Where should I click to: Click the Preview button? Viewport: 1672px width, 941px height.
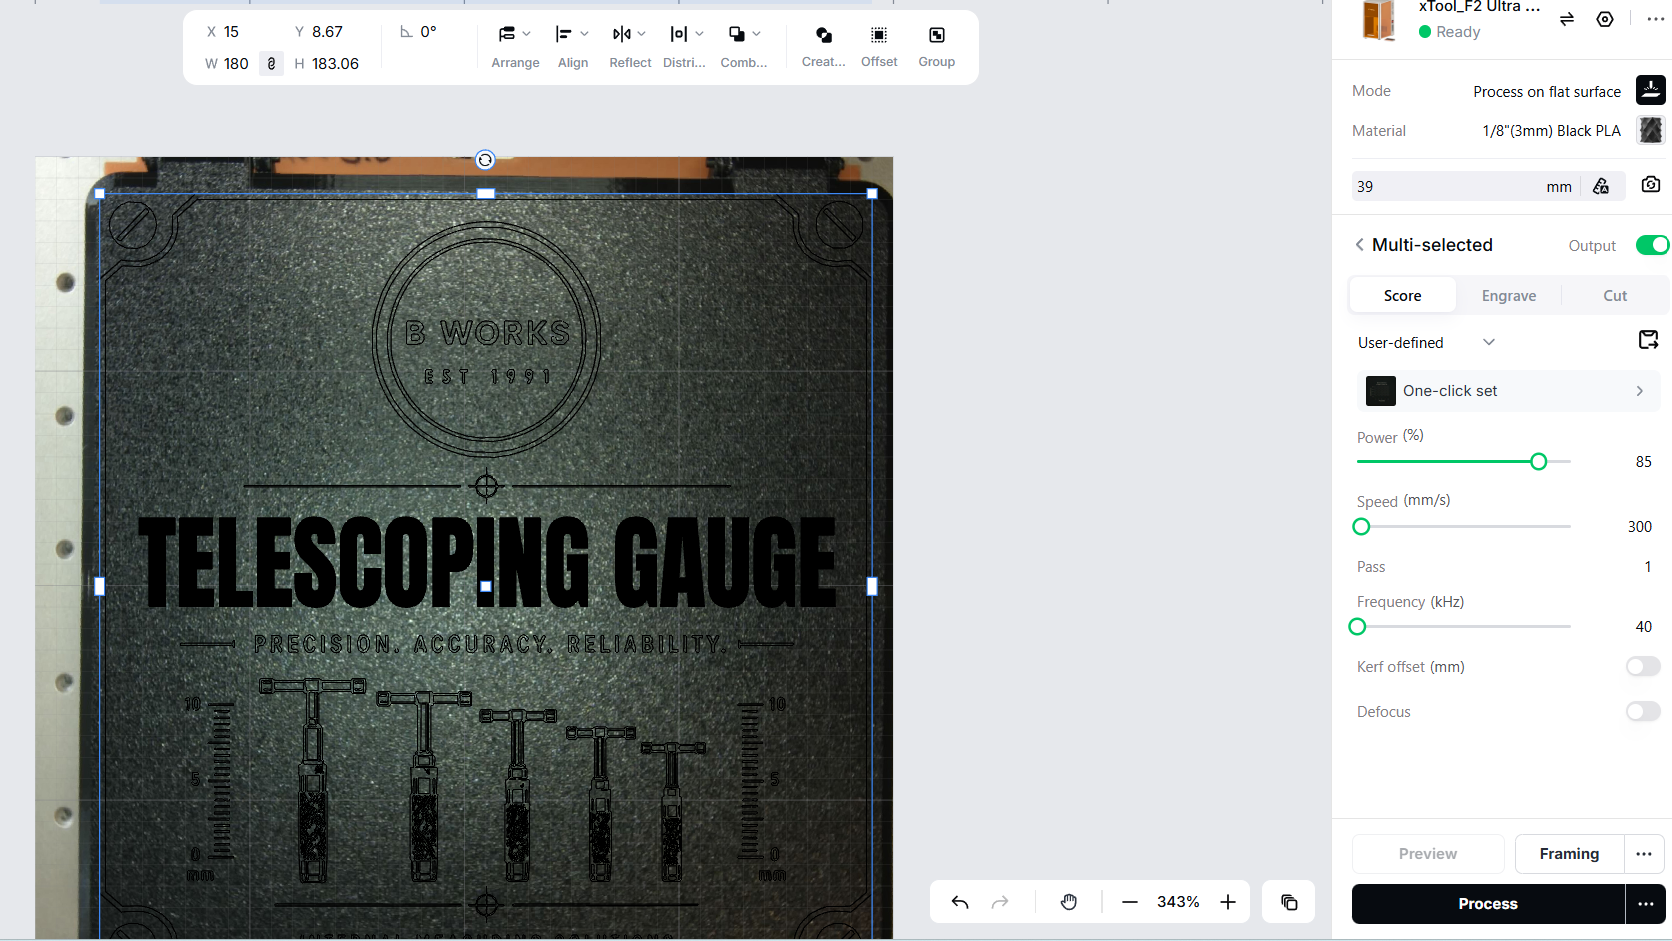1428,854
